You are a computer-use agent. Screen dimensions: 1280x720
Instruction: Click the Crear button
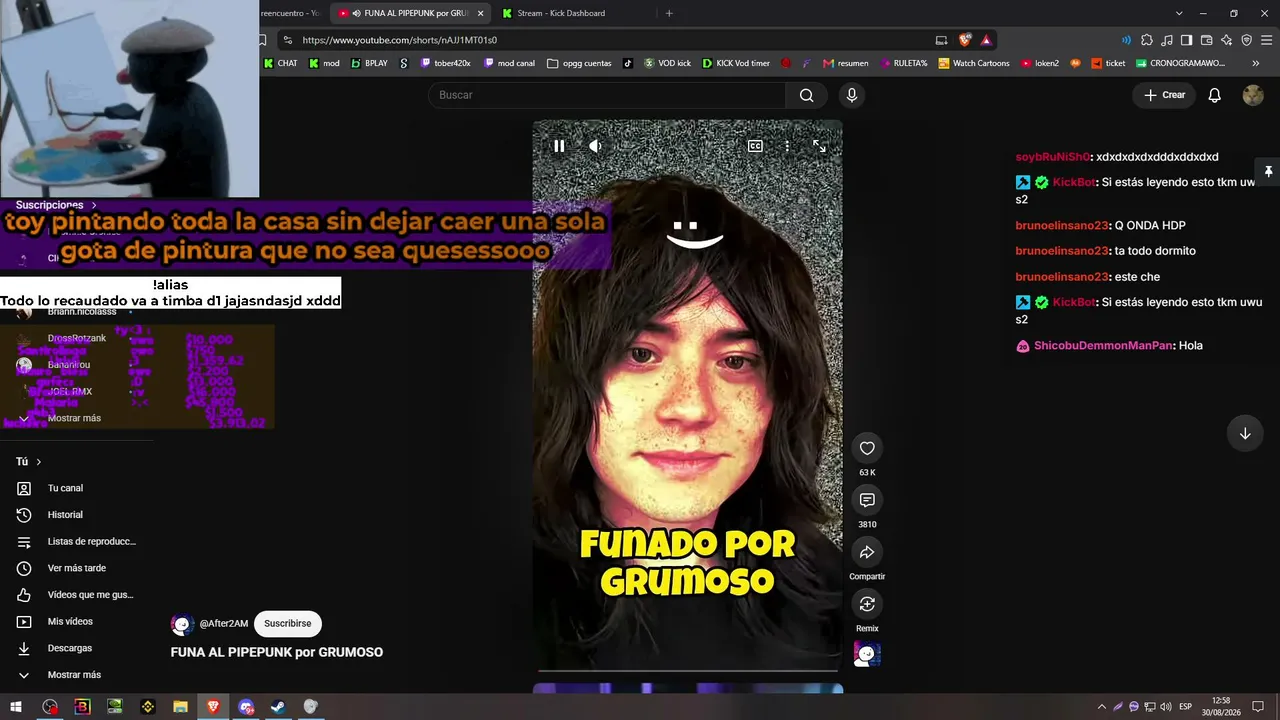click(x=1165, y=95)
